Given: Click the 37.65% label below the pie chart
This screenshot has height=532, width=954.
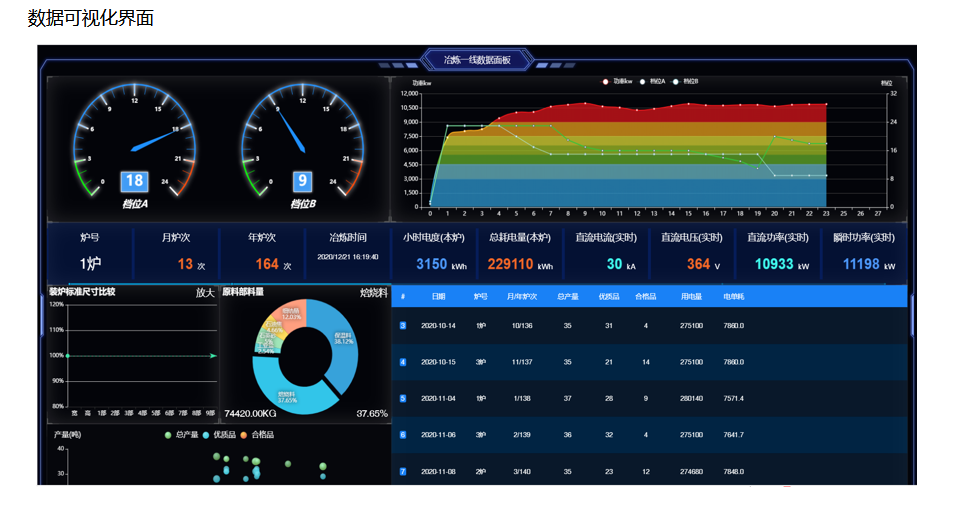Looking at the screenshot, I should [372, 414].
